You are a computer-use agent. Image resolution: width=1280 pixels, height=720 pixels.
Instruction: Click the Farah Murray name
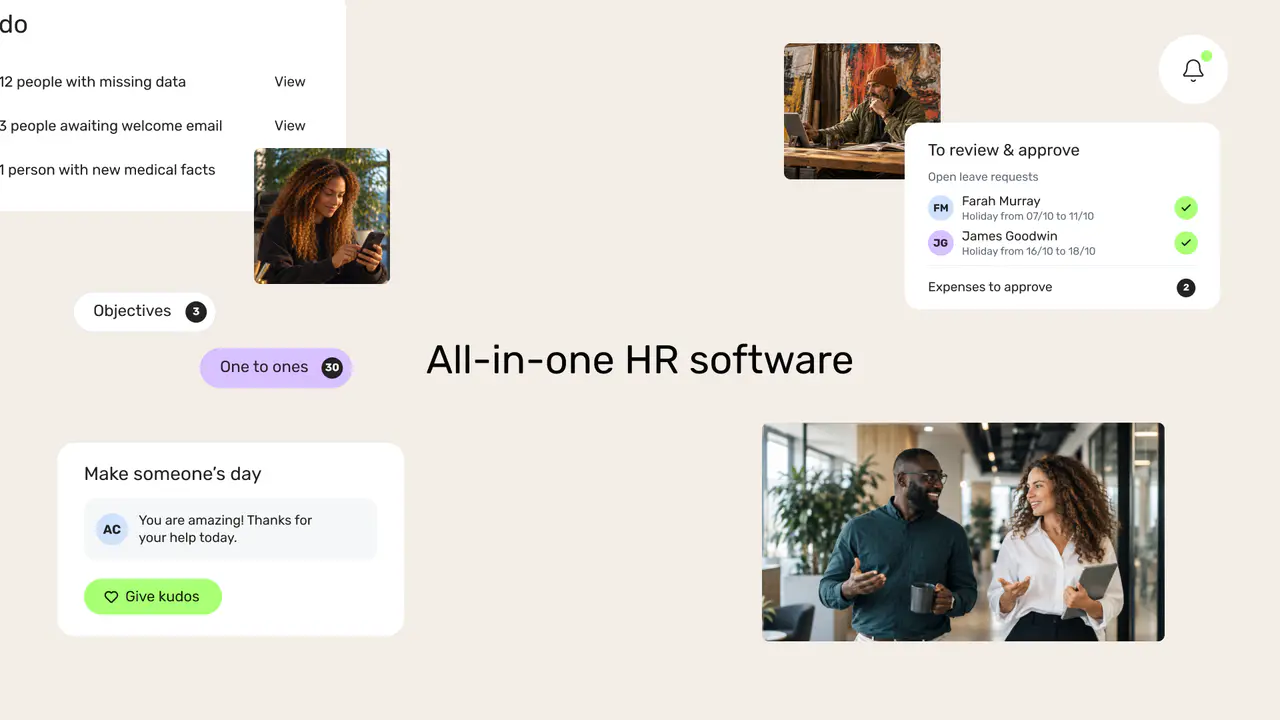click(x=1001, y=201)
